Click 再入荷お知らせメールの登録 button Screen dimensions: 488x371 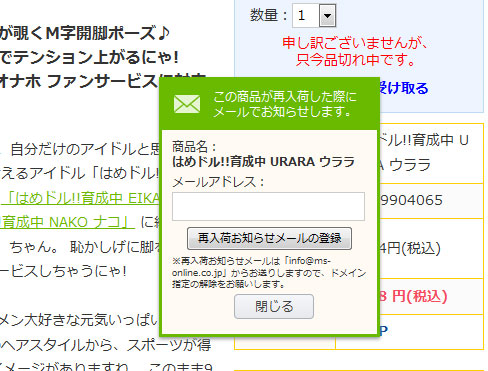pyautogui.click(x=269, y=238)
